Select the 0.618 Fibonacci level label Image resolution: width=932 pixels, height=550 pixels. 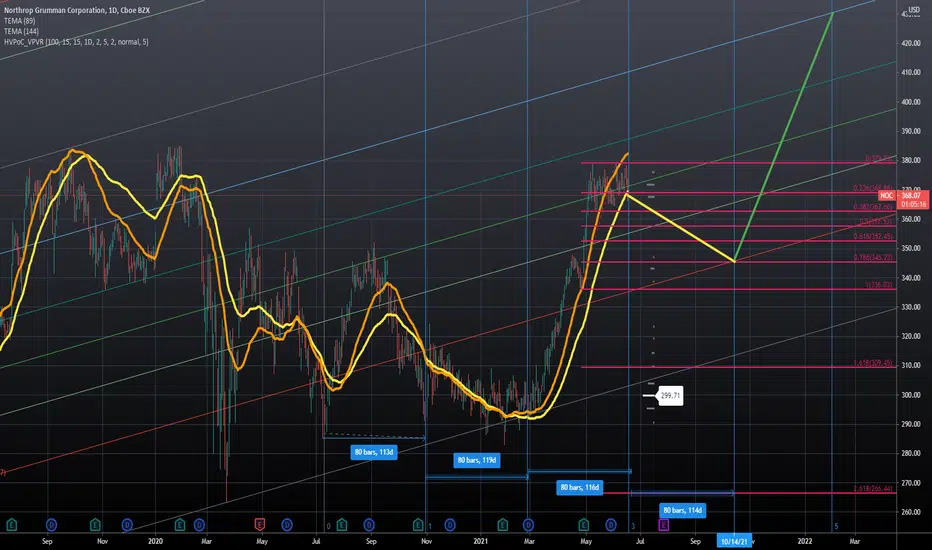point(873,237)
